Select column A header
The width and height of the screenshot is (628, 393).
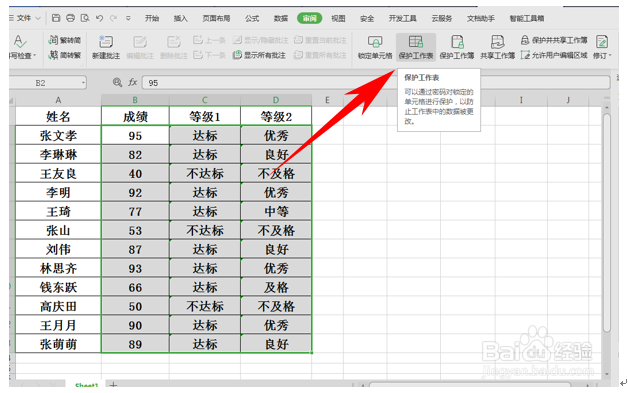(58, 100)
